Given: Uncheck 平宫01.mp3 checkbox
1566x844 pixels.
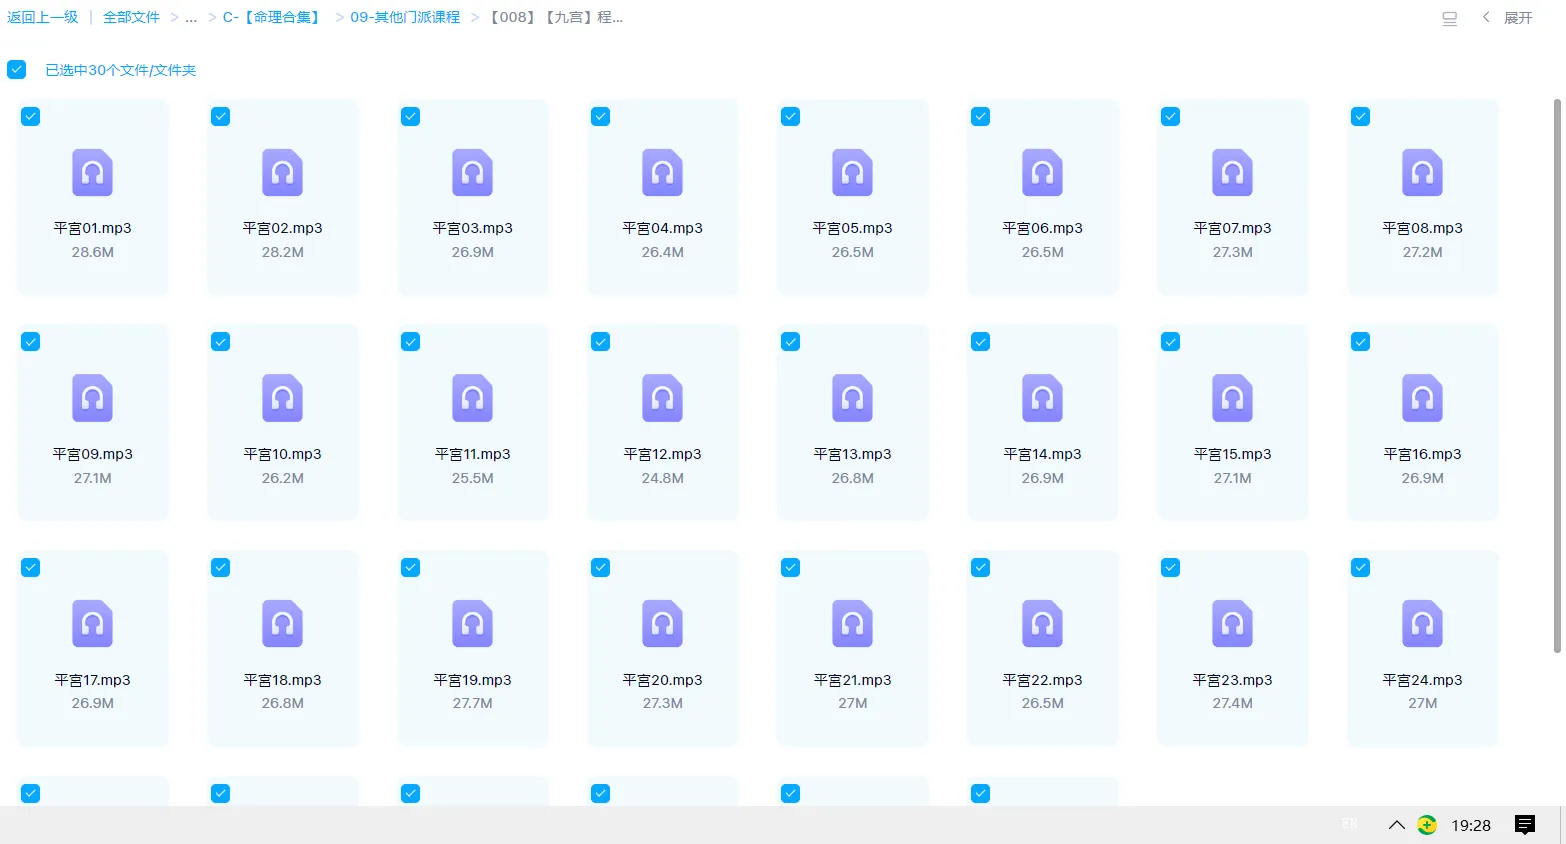Looking at the screenshot, I should [30, 116].
